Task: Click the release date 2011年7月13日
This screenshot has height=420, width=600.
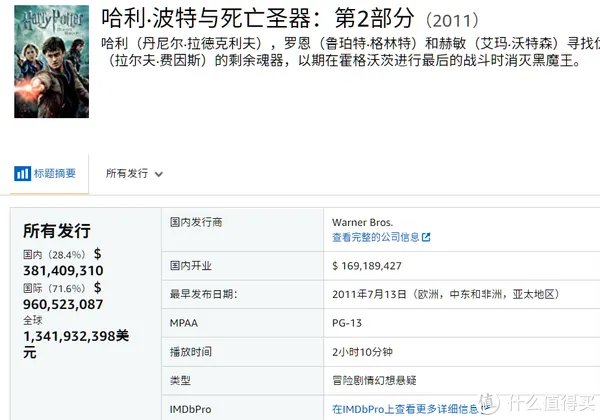Action: click(369, 294)
